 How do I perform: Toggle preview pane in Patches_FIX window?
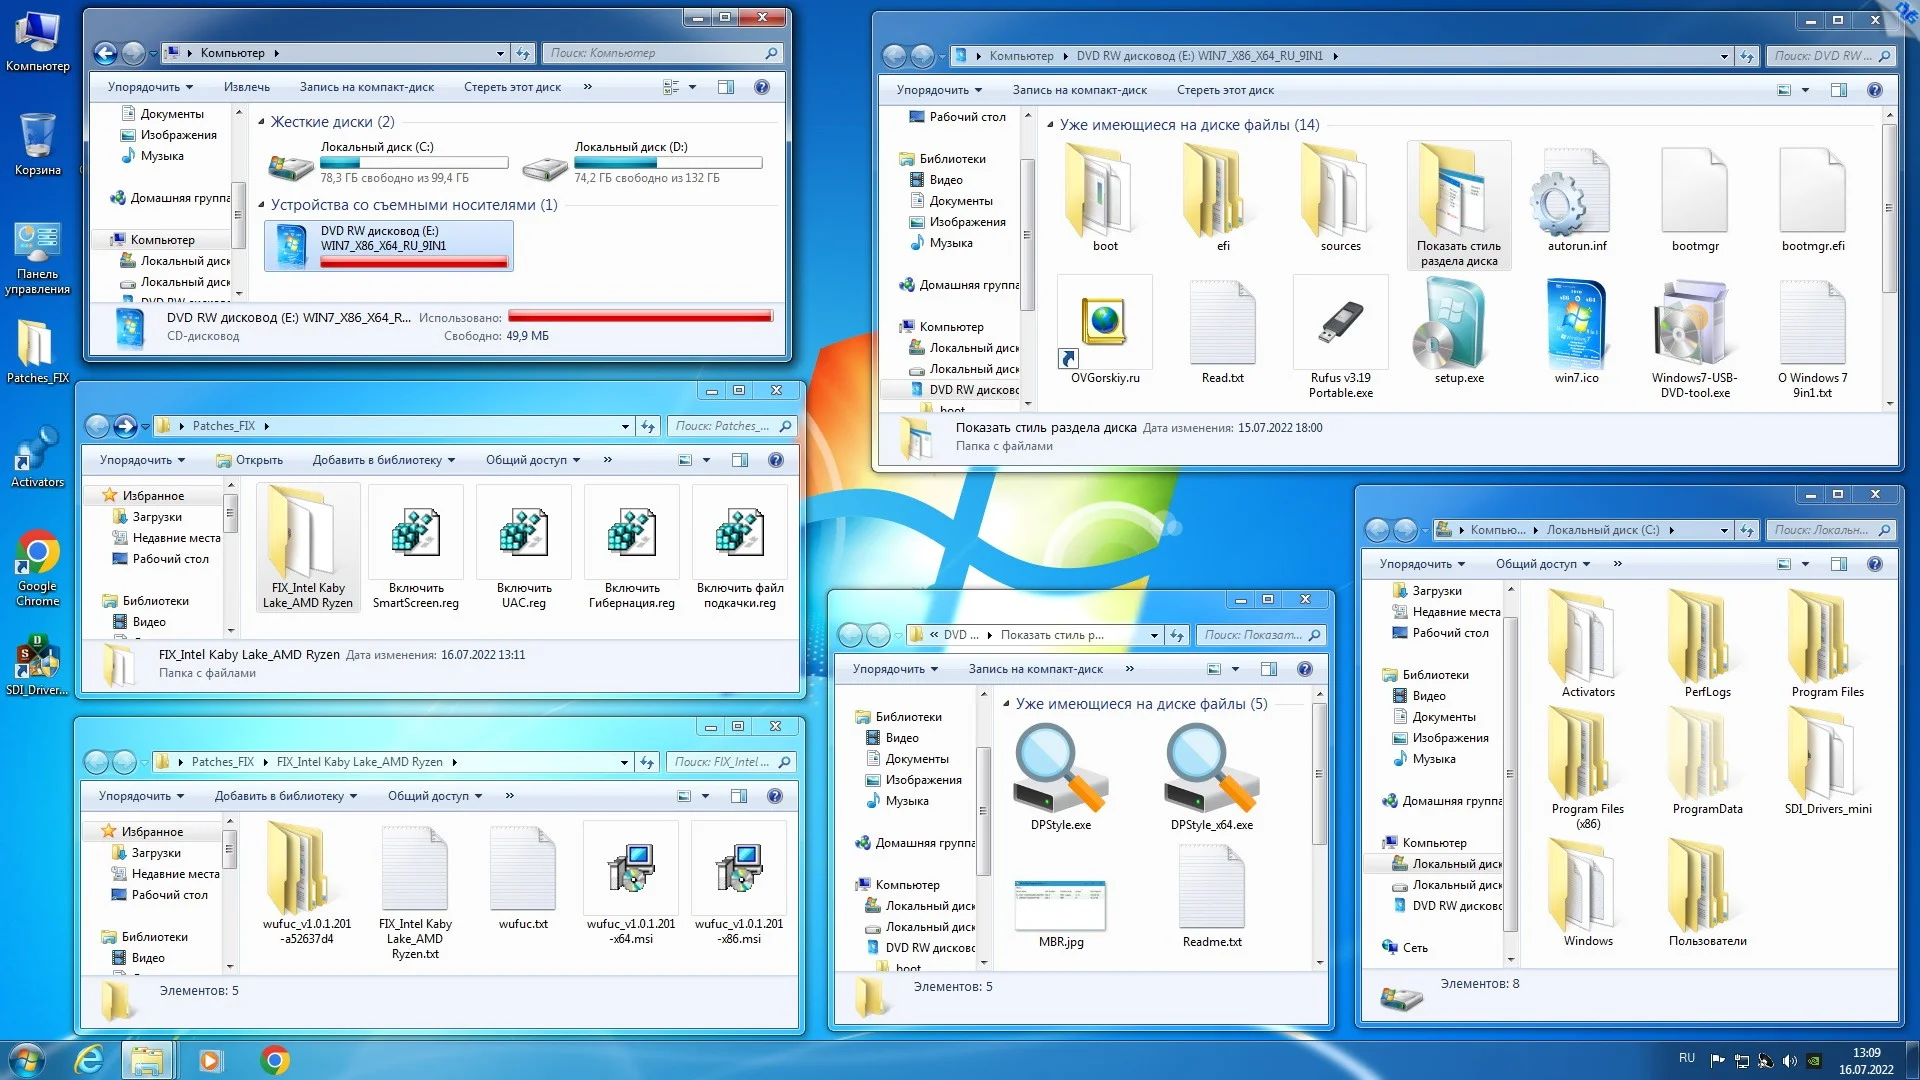pos(739,460)
